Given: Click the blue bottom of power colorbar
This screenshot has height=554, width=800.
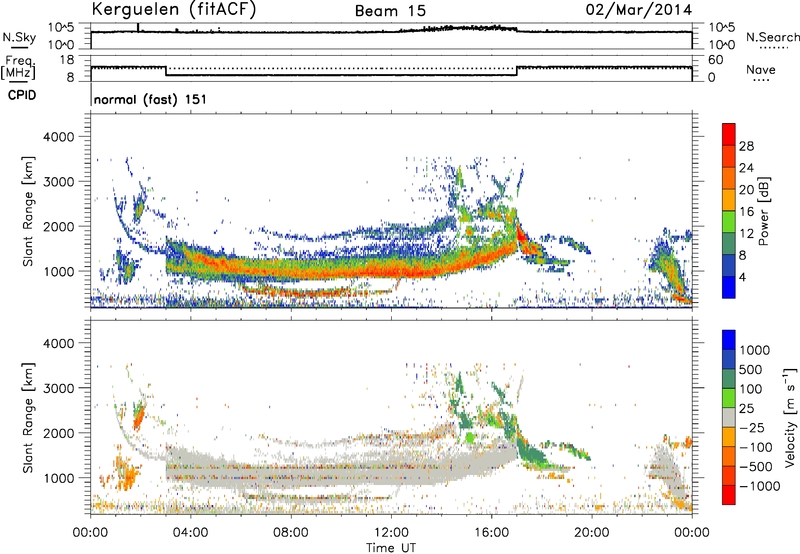Looking at the screenshot, I should [x=729, y=287].
